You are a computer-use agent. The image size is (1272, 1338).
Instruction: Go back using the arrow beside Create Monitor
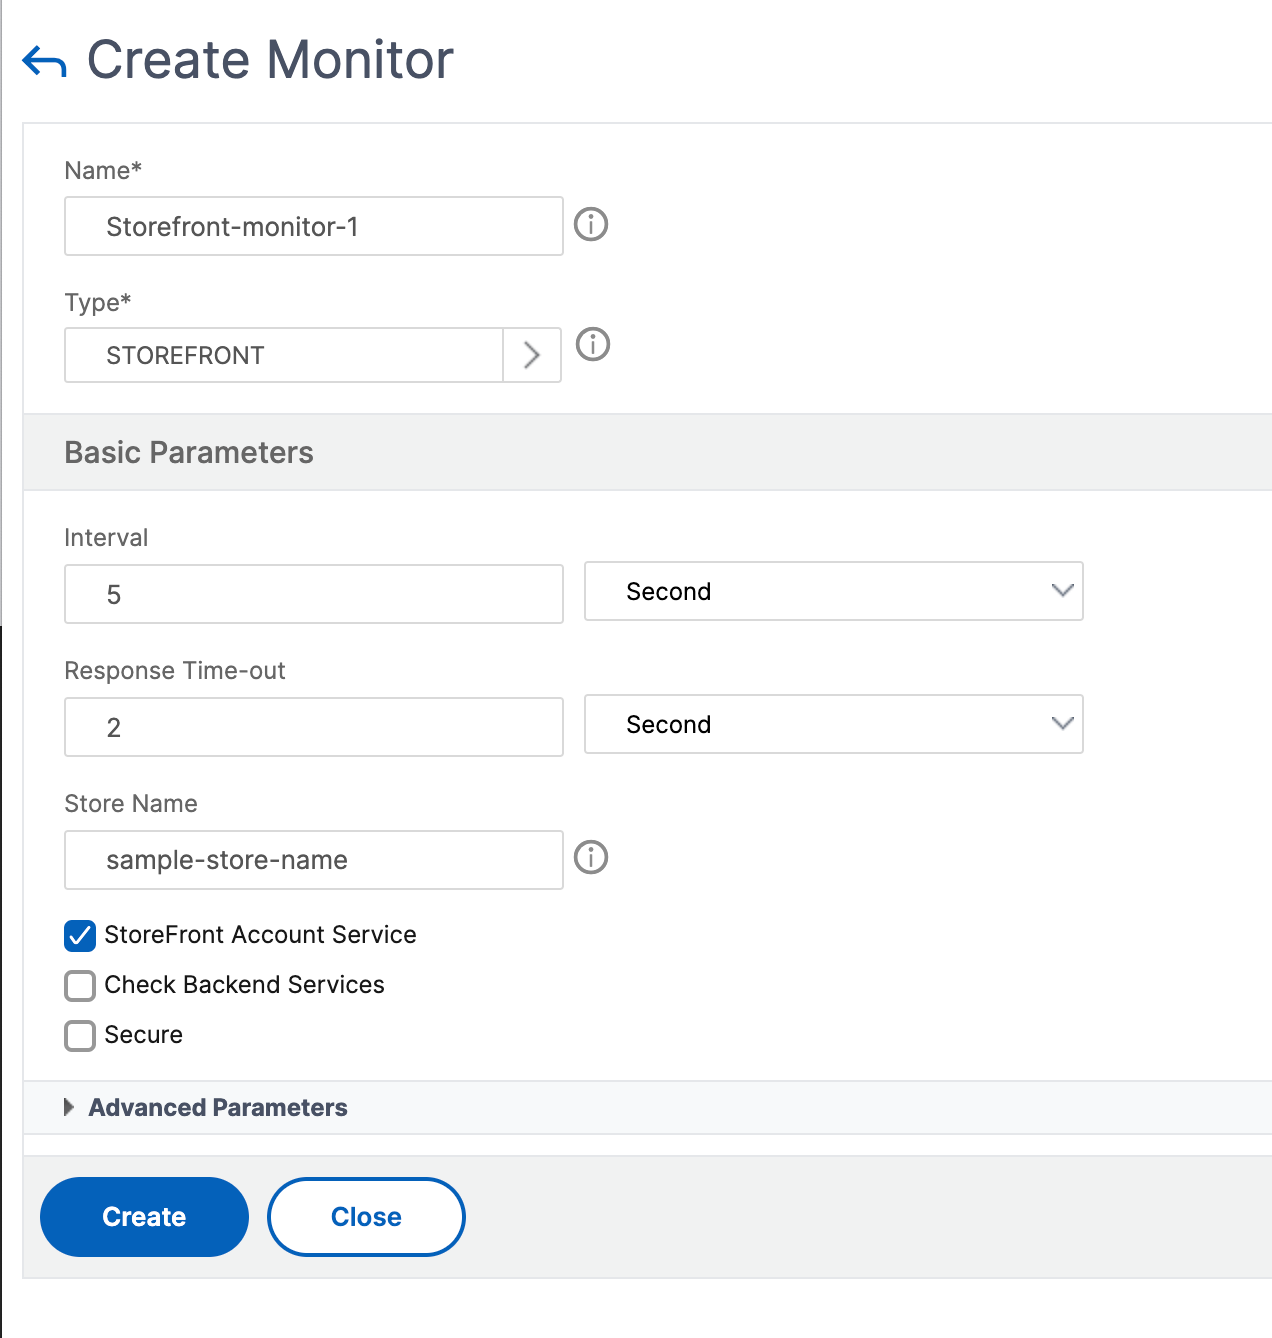pyautogui.click(x=44, y=62)
